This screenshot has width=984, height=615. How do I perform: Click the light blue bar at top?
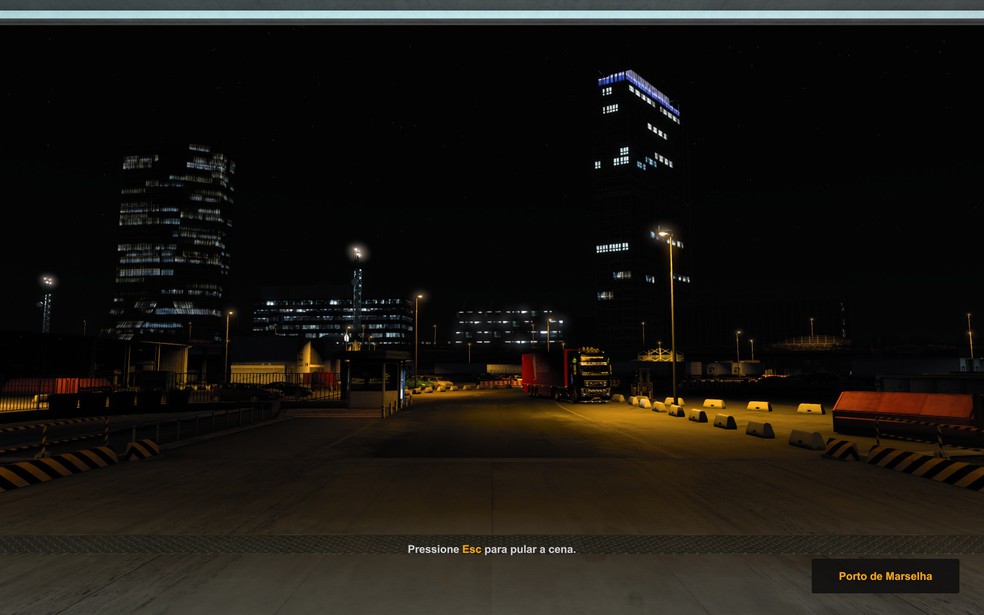point(492,15)
